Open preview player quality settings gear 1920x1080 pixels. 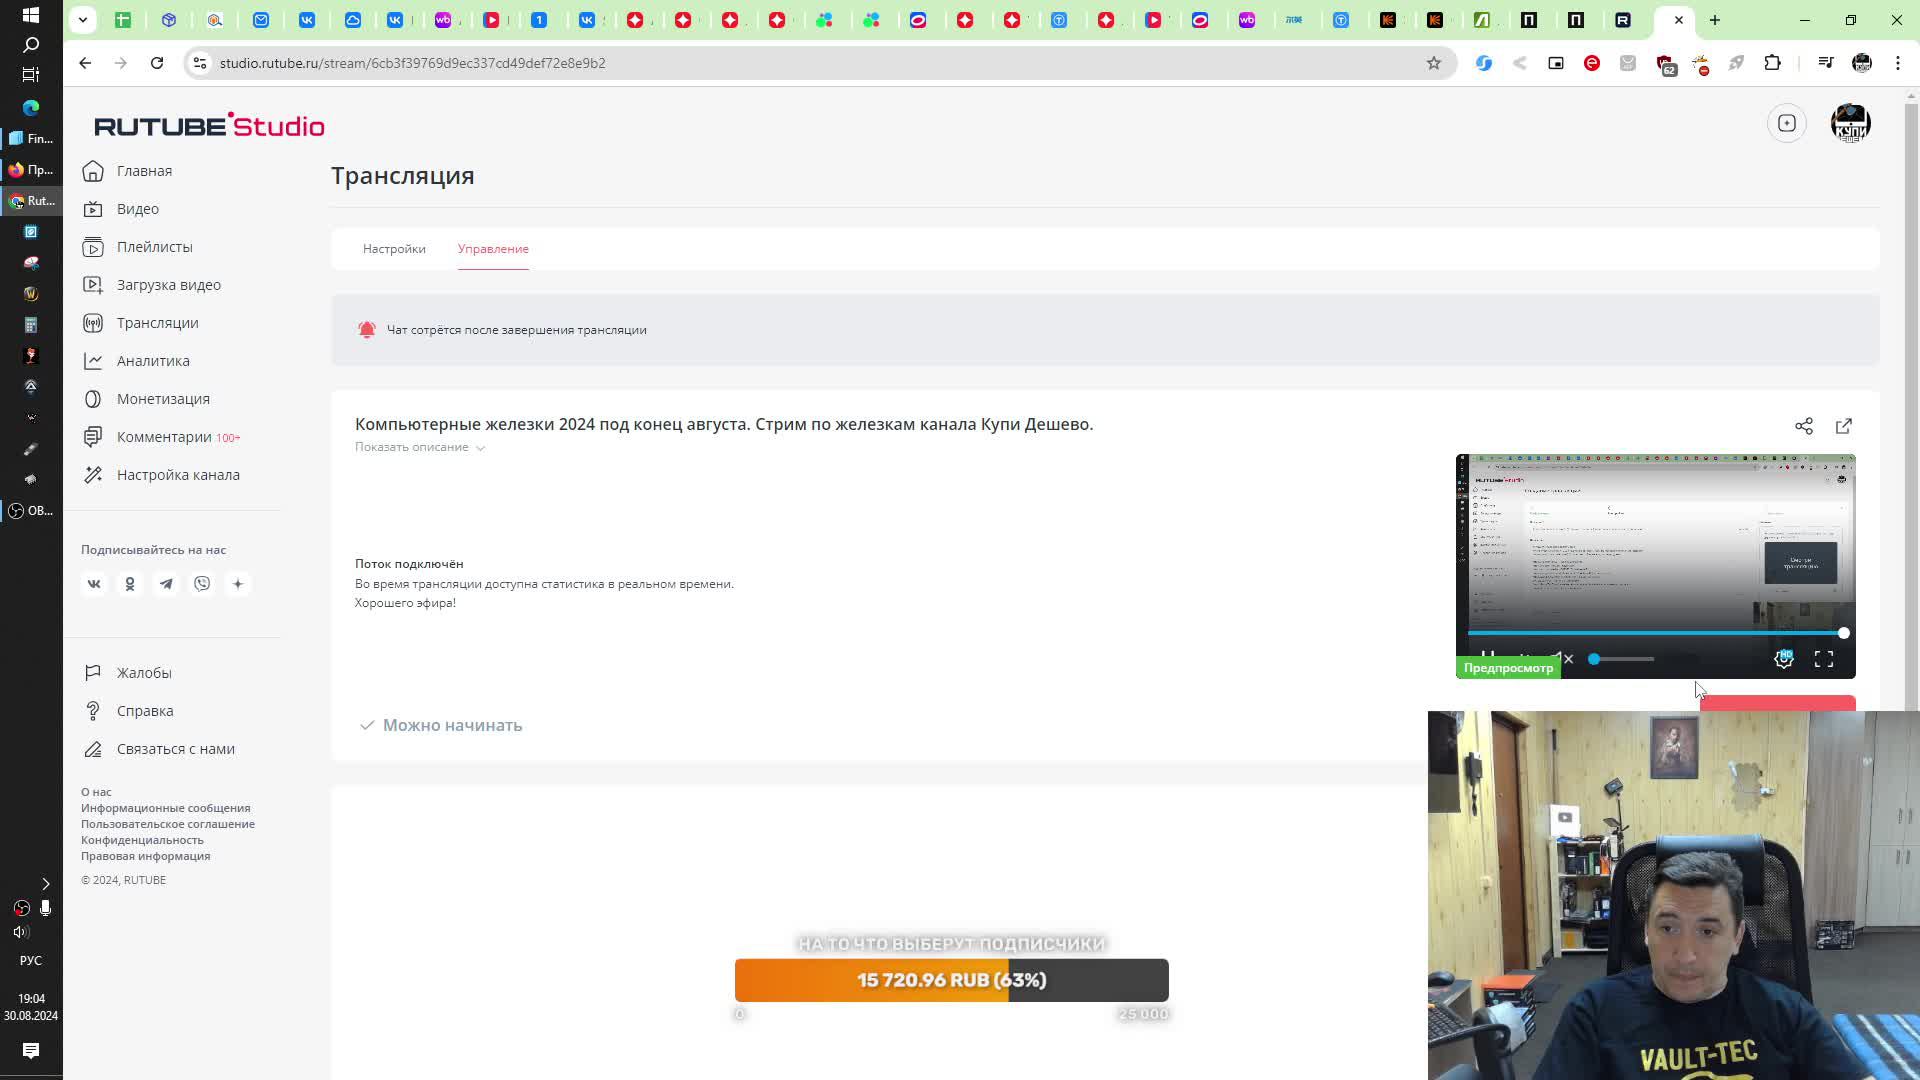pos(1783,659)
